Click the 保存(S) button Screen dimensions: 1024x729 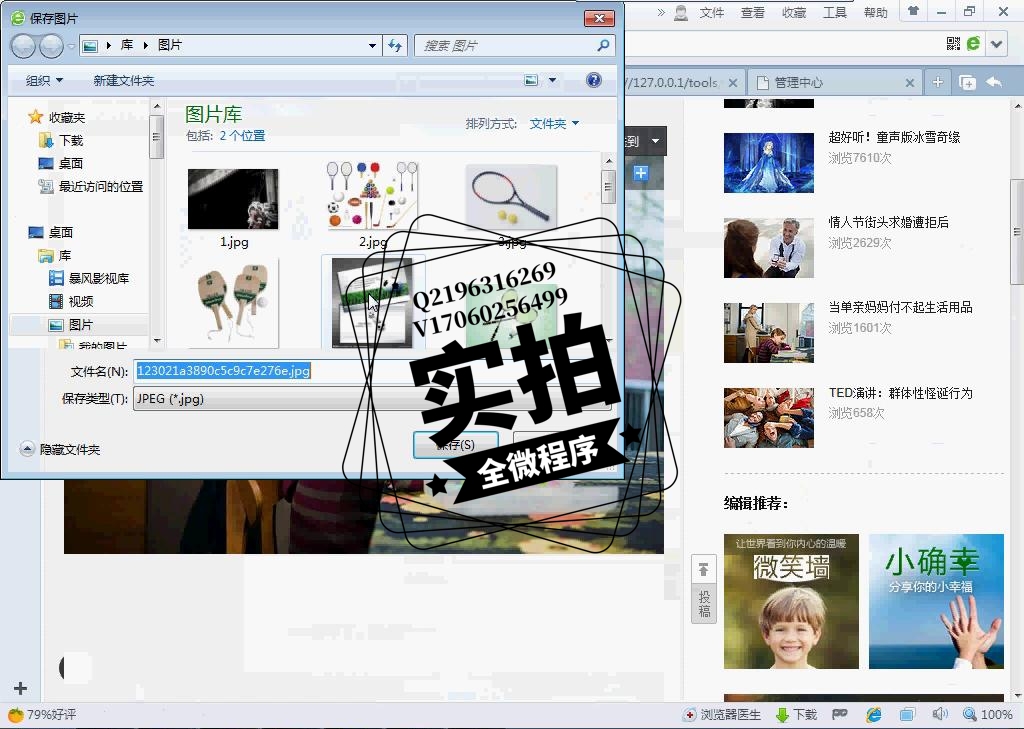(x=455, y=445)
